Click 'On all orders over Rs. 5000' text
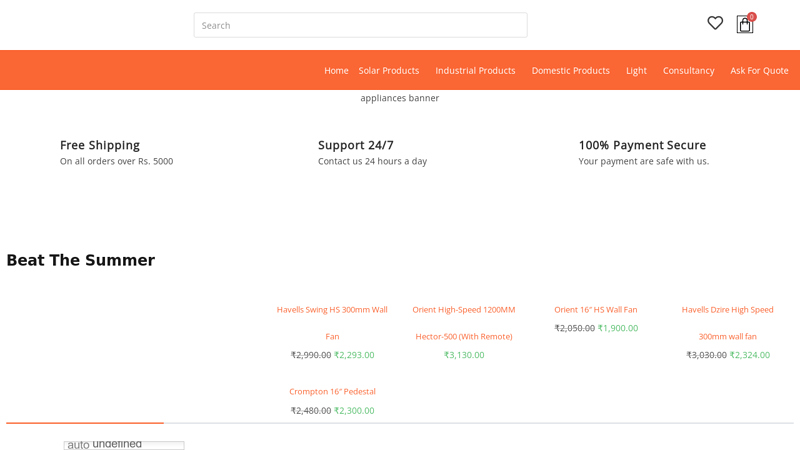This screenshot has height=450, width=800. pos(116,161)
